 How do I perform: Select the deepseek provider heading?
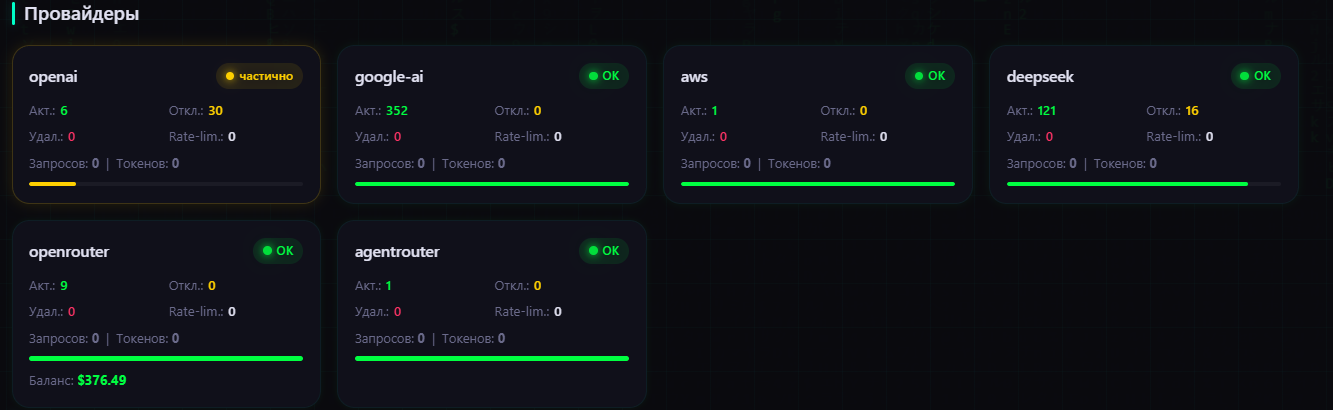pos(1040,77)
